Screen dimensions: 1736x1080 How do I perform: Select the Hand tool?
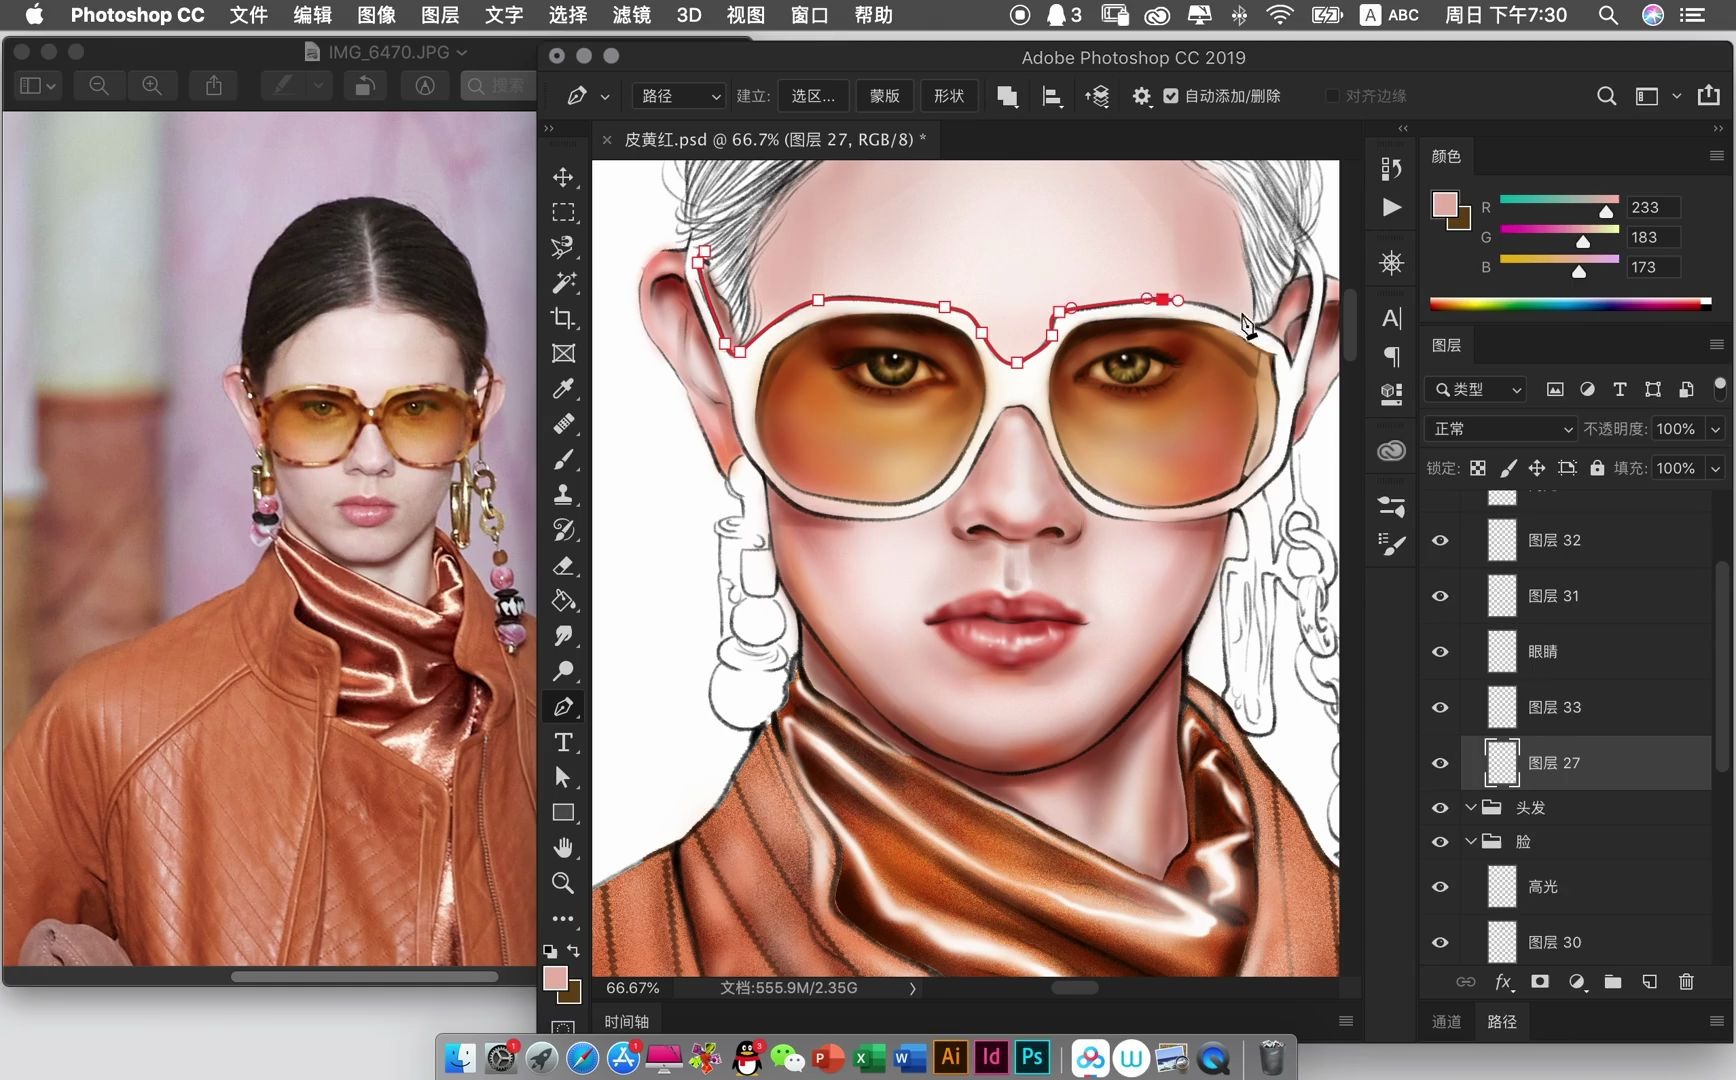(563, 848)
